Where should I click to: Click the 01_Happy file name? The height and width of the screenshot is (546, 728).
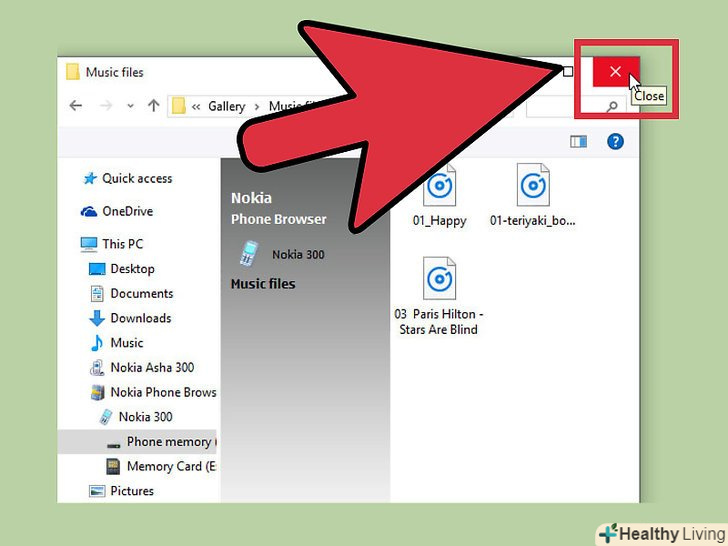(x=439, y=221)
